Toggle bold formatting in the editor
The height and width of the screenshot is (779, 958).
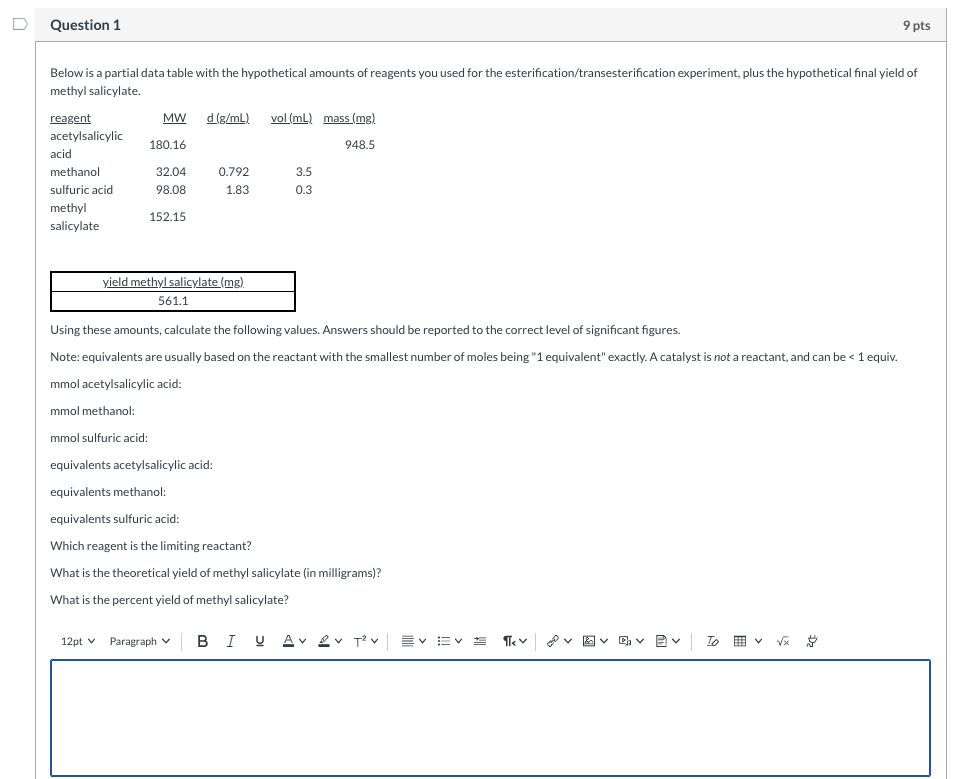click(203, 641)
